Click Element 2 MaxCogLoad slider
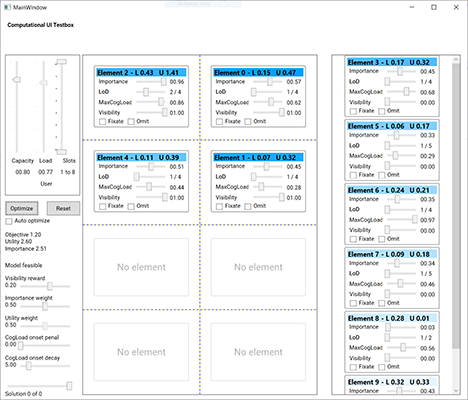Image resolution: width=468 pixels, height=400 pixels. click(151, 102)
